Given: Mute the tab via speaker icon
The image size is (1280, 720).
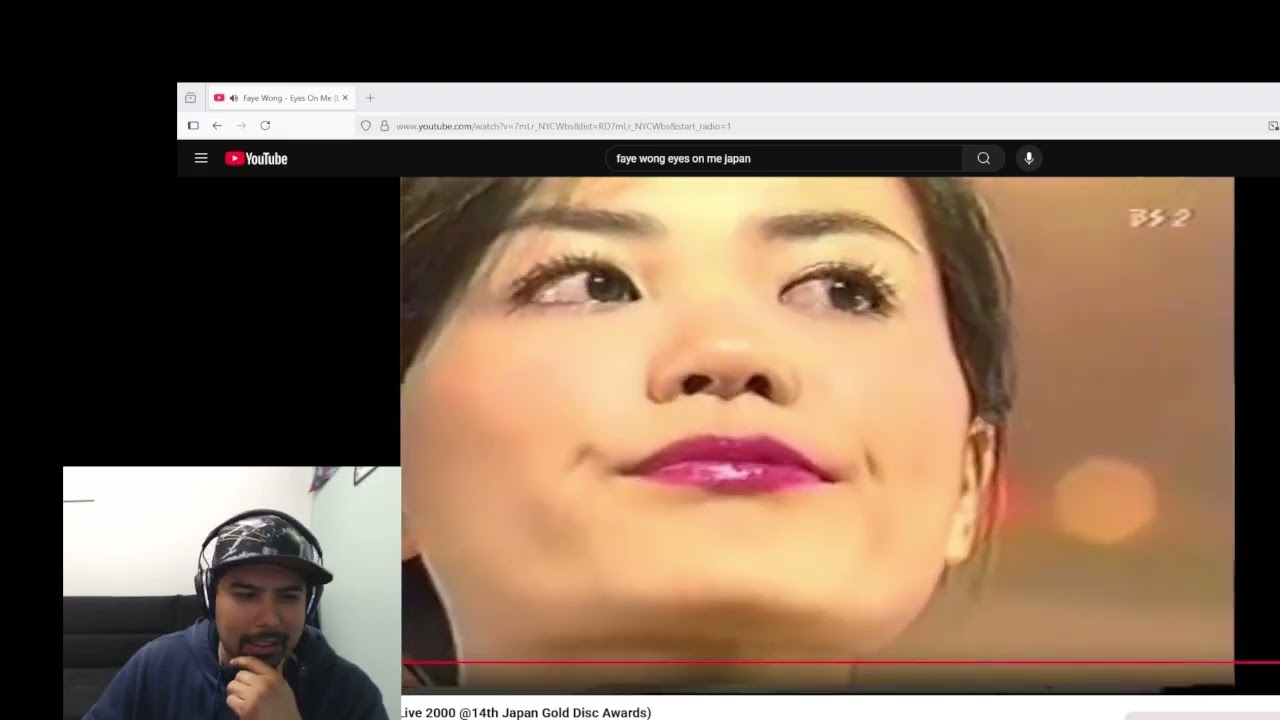Looking at the screenshot, I should 234,98.
